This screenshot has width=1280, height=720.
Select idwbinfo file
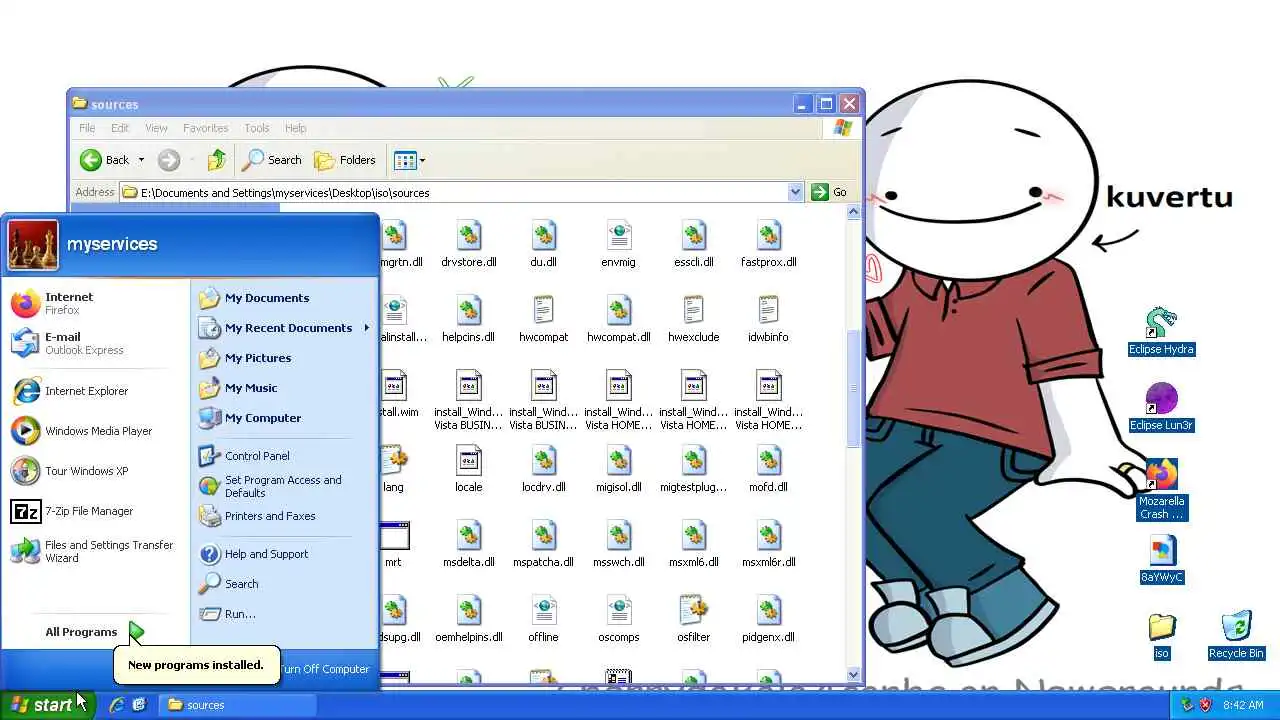pyautogui.click(x=769, y=320)
